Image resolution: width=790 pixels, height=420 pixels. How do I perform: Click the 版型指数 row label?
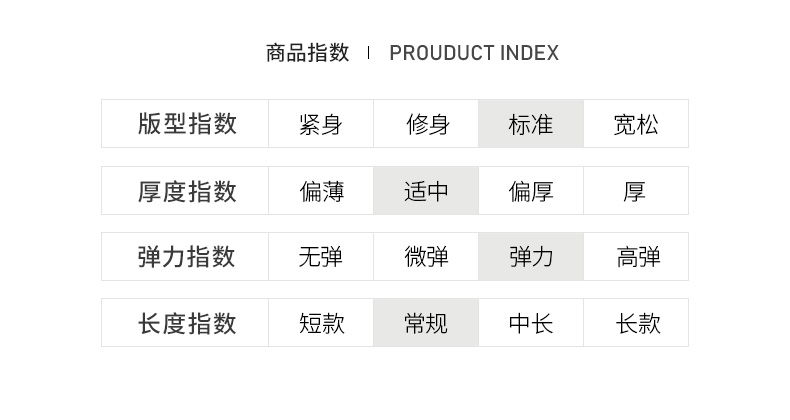click(x=186, y=124)
